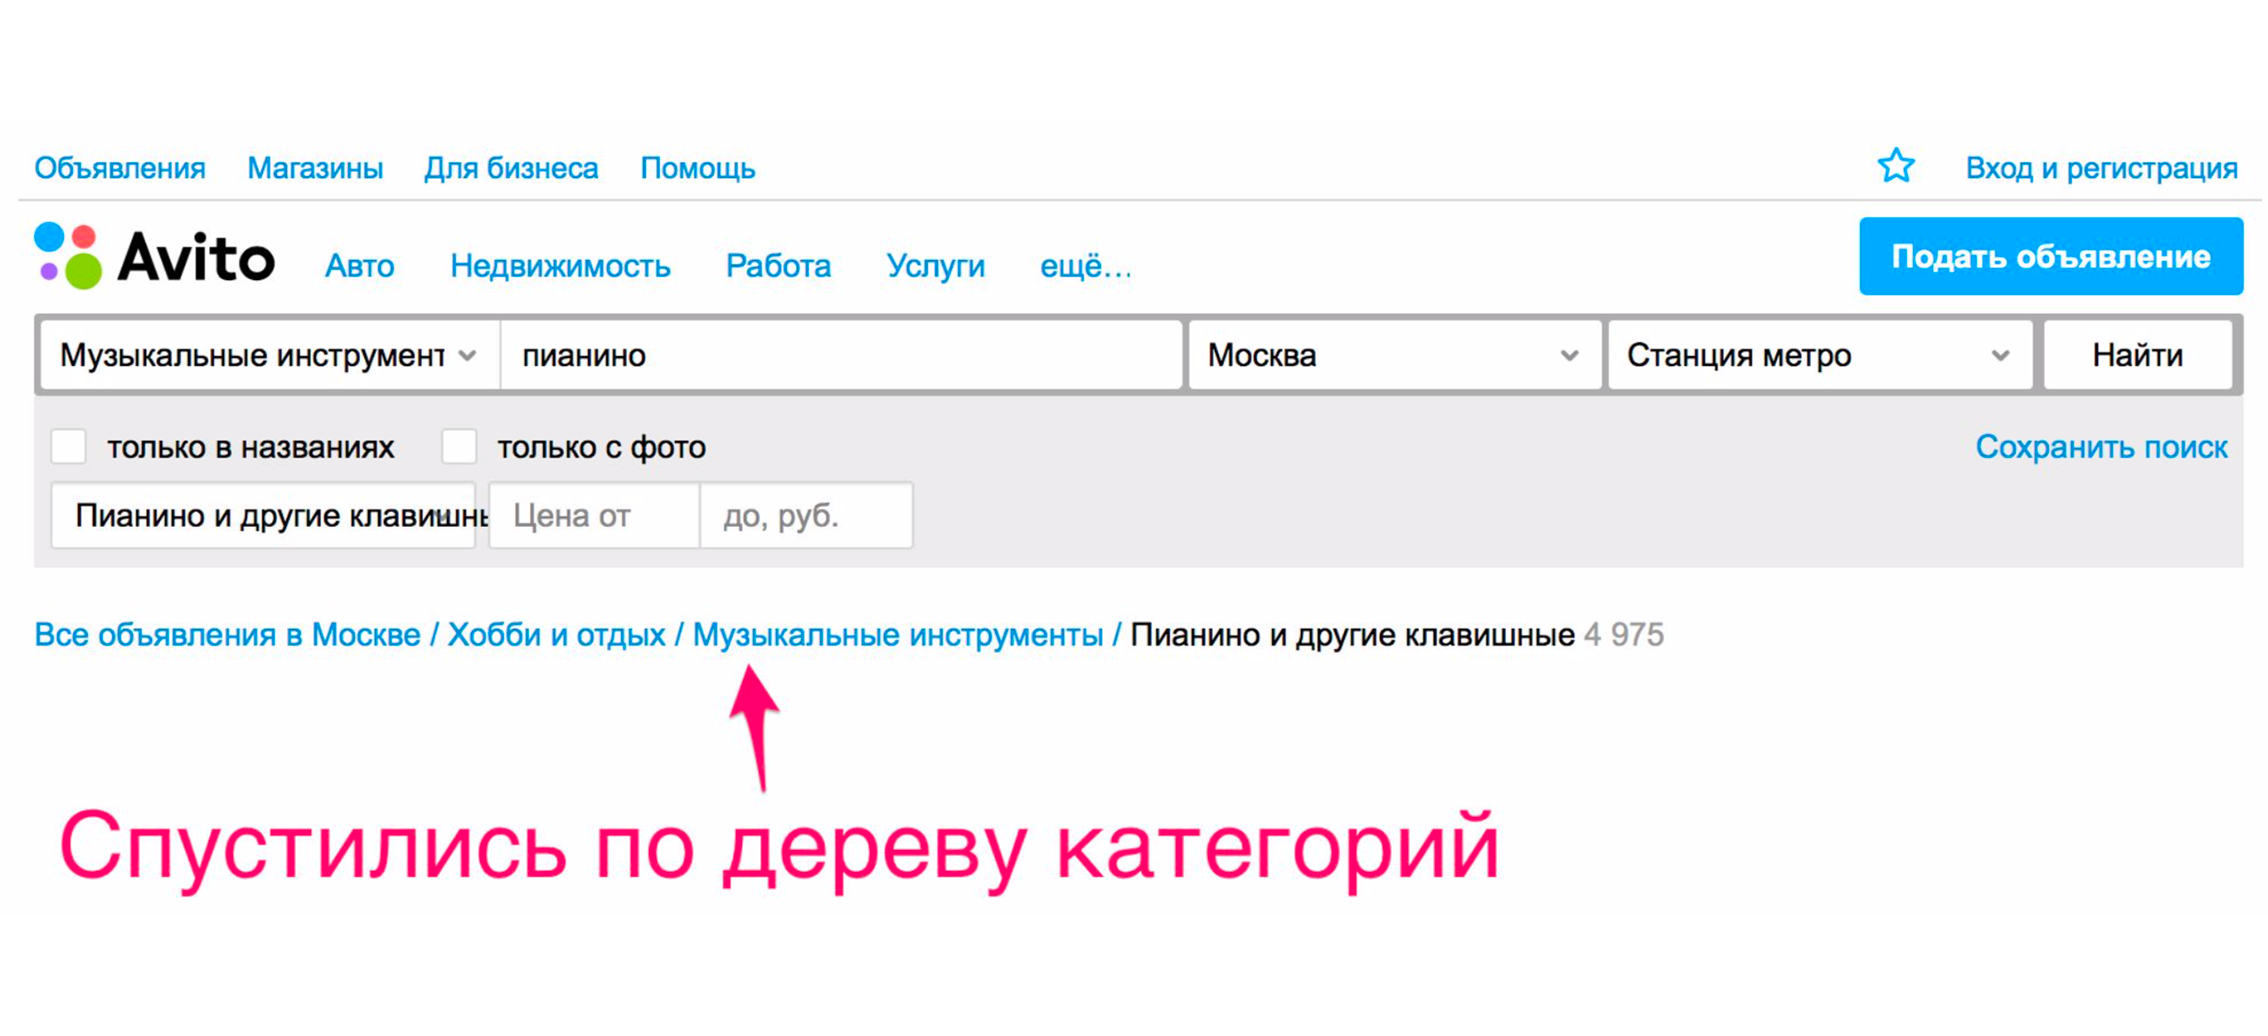The image size is (2268, 1036).
Task: Open breadcrumb 'Все объявления в Москве'
Action: point(227,634)
